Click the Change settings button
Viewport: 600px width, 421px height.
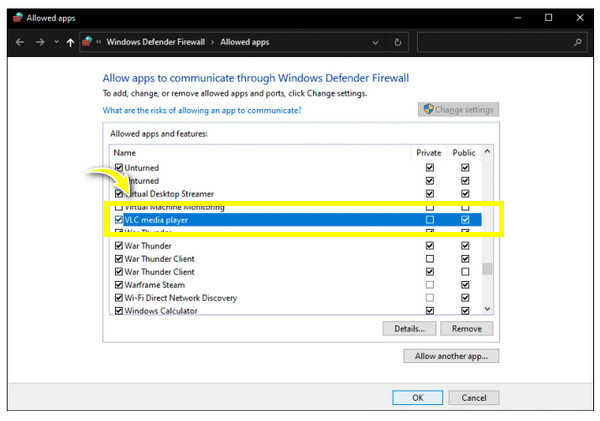point(458,109)
